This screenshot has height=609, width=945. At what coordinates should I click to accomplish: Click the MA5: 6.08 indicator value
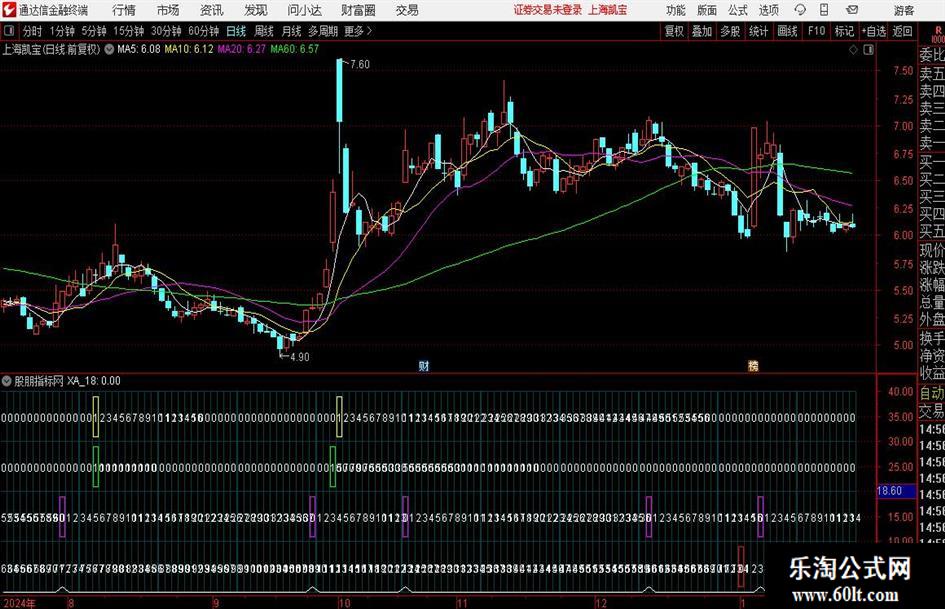(x=139, y=49)
